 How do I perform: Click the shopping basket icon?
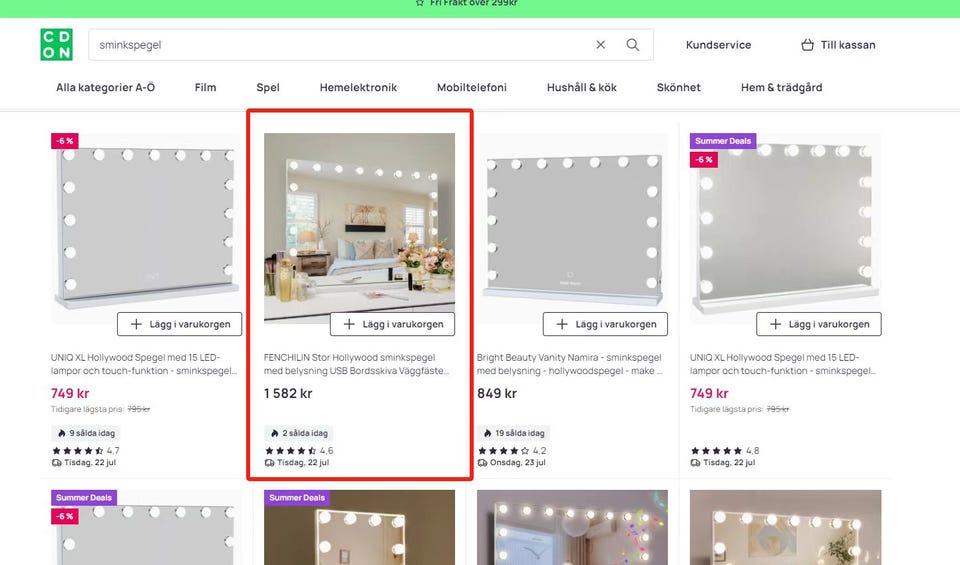(x=808, y=45)
